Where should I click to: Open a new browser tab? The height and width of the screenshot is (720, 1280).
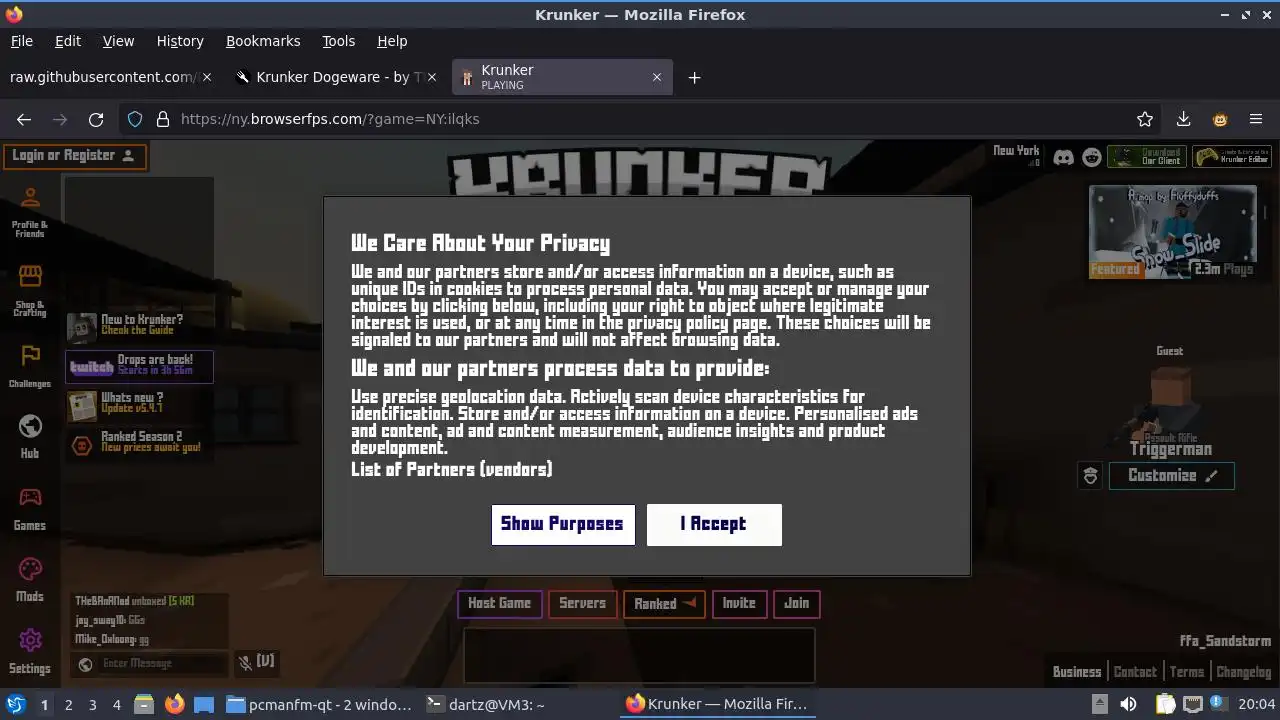(694, 77)
